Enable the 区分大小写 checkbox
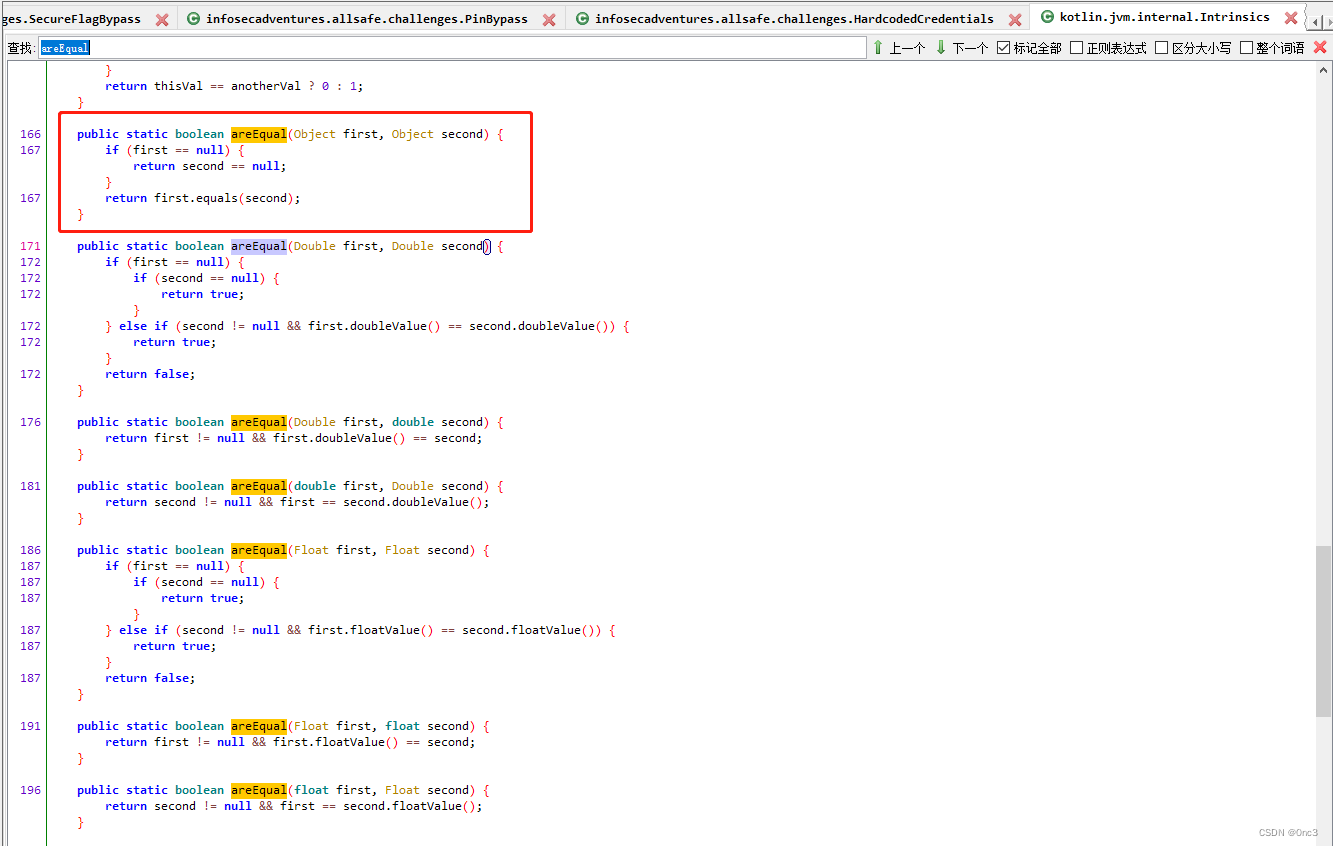This screenshot has height=846, width=1333. (1162, 48)
